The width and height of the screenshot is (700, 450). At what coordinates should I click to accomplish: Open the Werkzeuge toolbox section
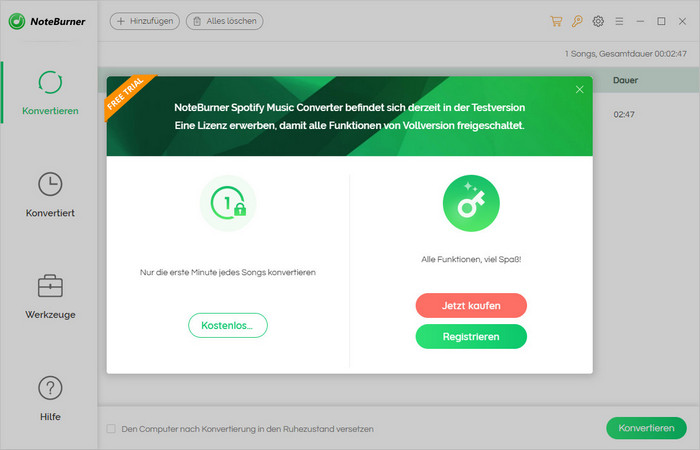pyautogui.click(x=50, y=296)
